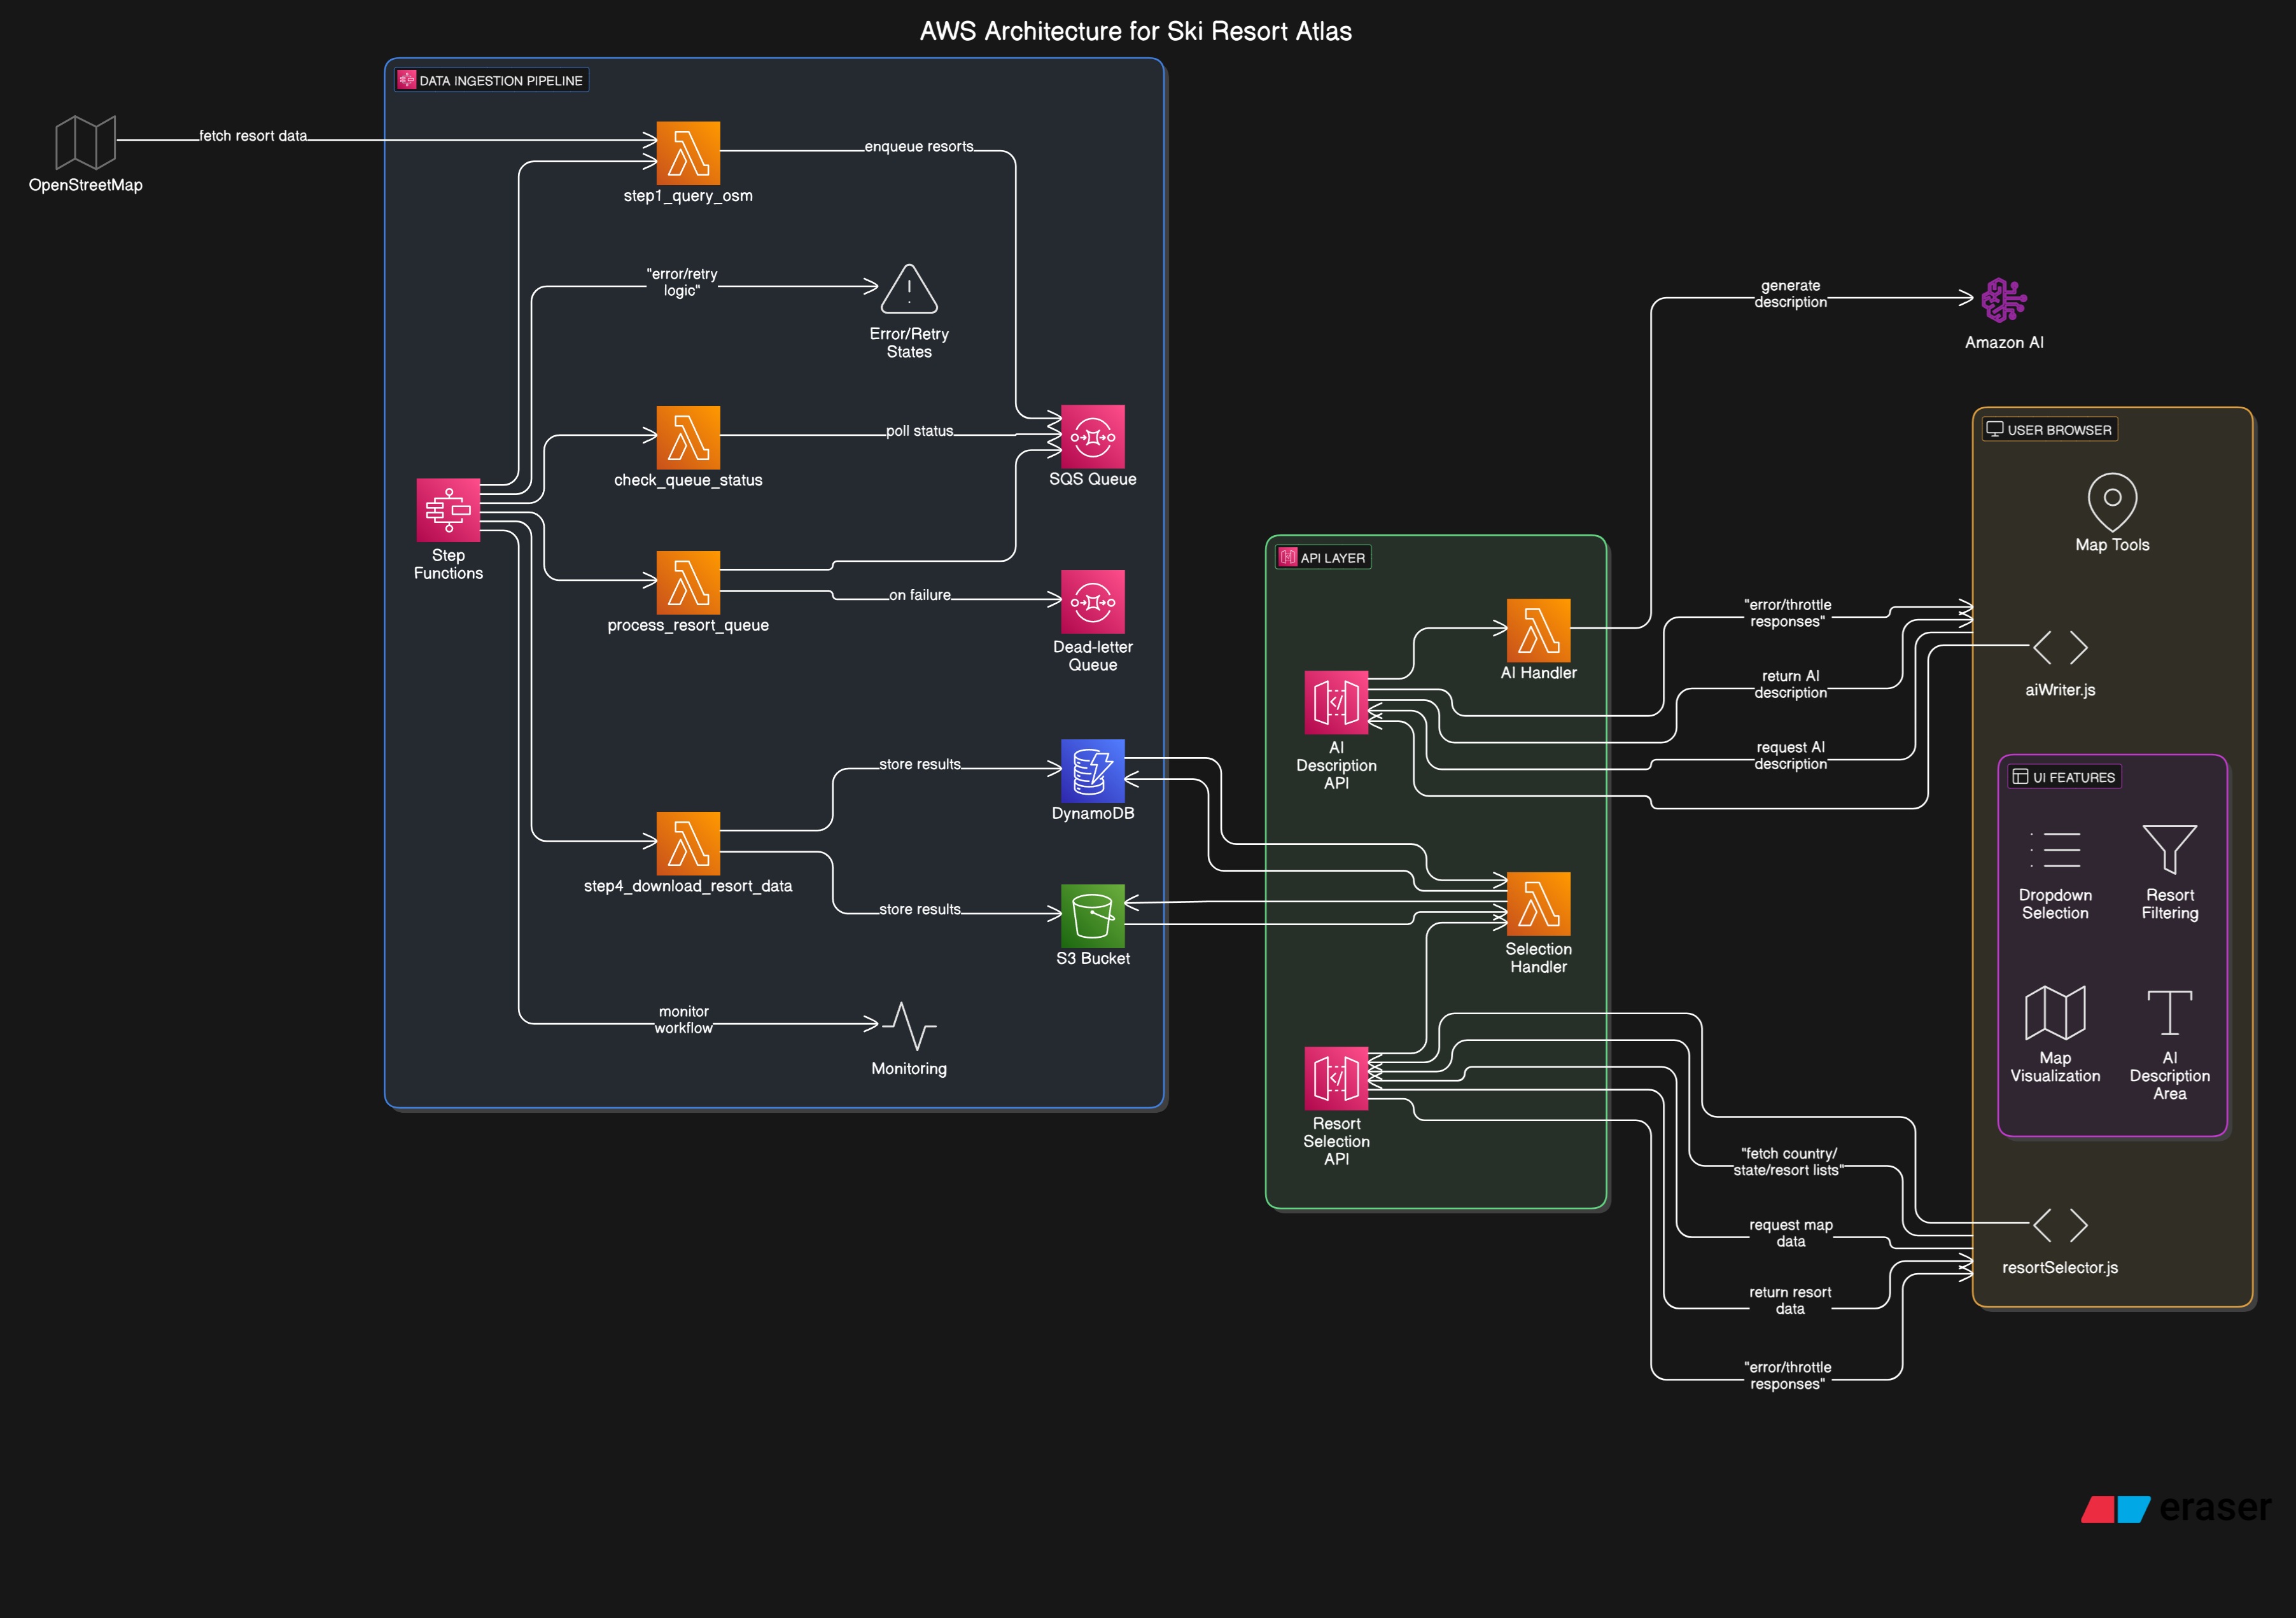Click the 'fetch resort data' connector label
This screenshot has width=2296, height=1618.
coord(253,136)
